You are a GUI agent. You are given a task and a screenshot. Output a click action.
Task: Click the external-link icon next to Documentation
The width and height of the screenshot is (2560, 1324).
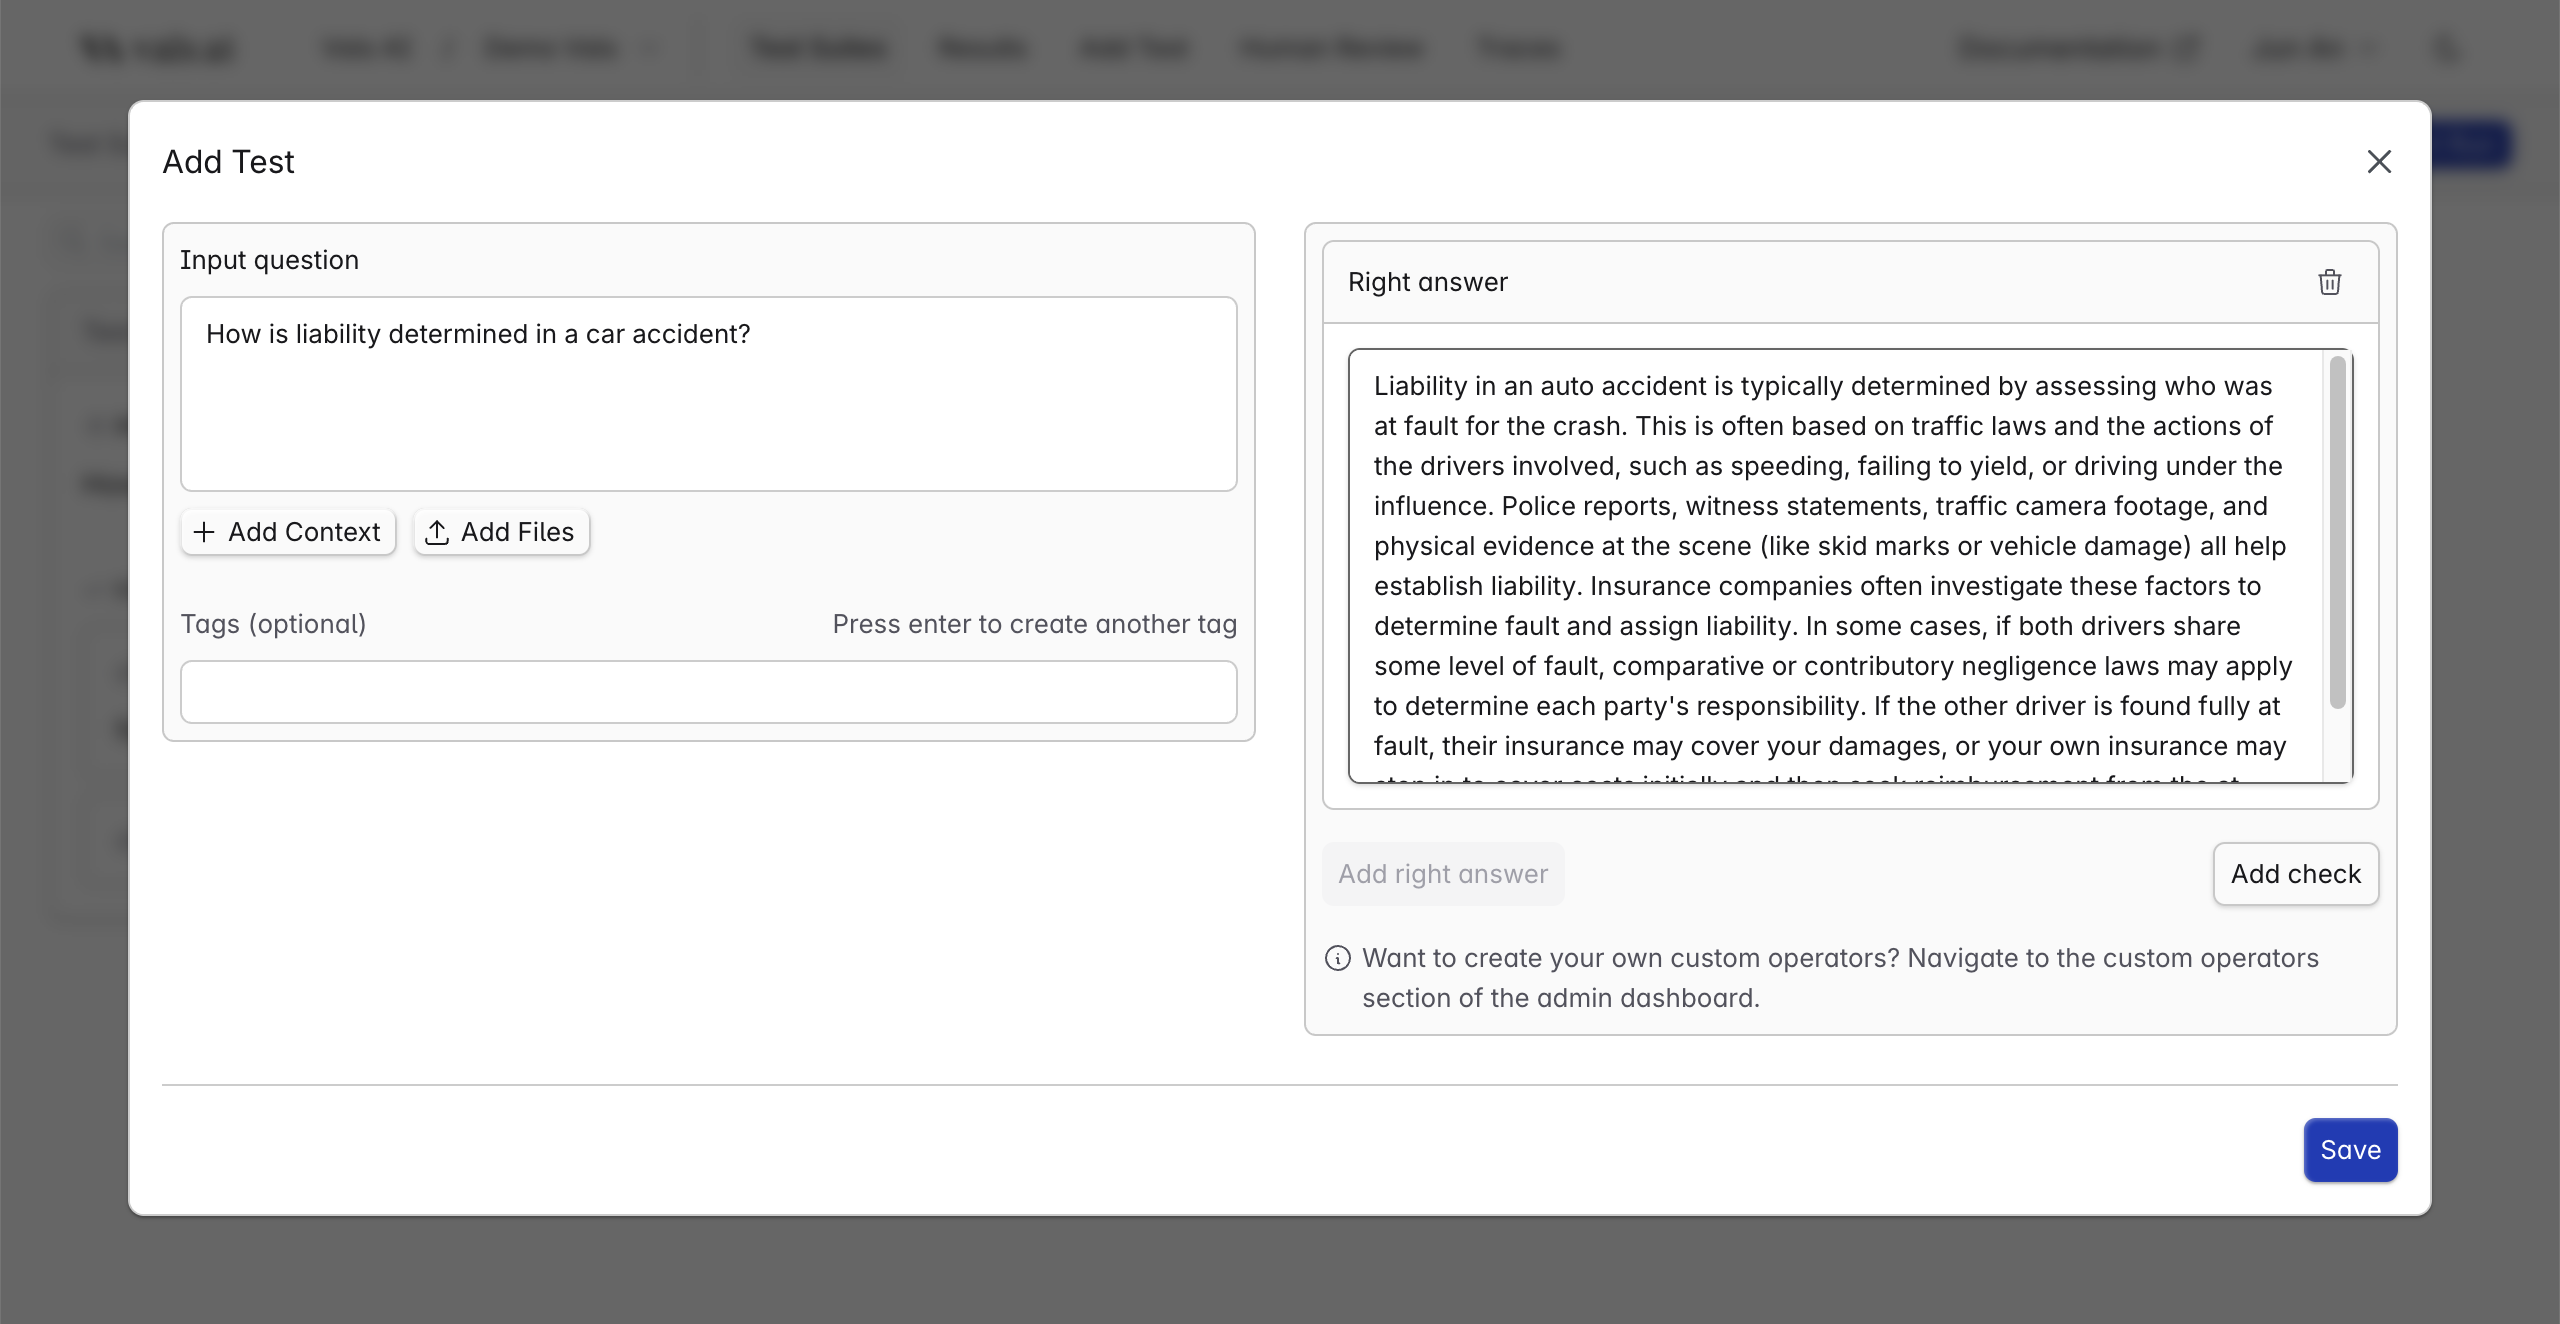coord(2187,48)
